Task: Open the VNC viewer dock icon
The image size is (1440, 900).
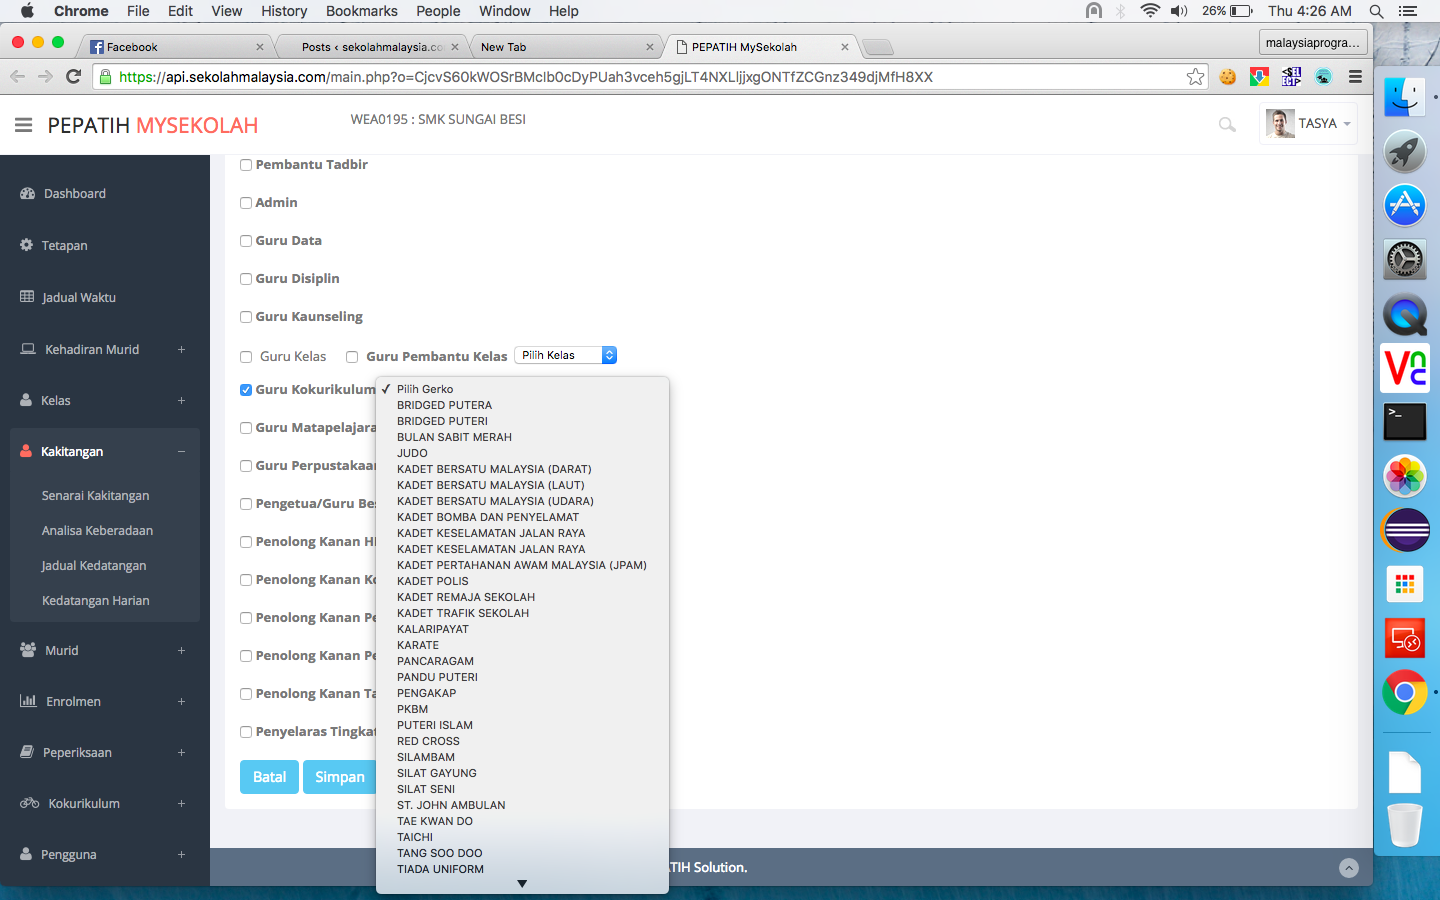Action: tap(1405, 368)
